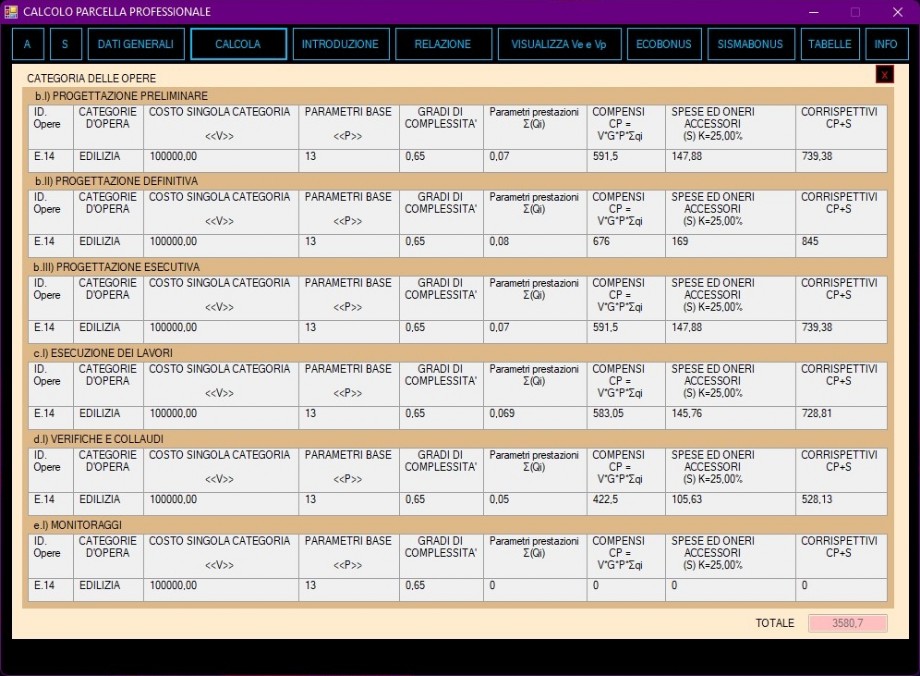Select spese cell 169
920x676 pixels.
pyautogui.click(x=730, y=246)
